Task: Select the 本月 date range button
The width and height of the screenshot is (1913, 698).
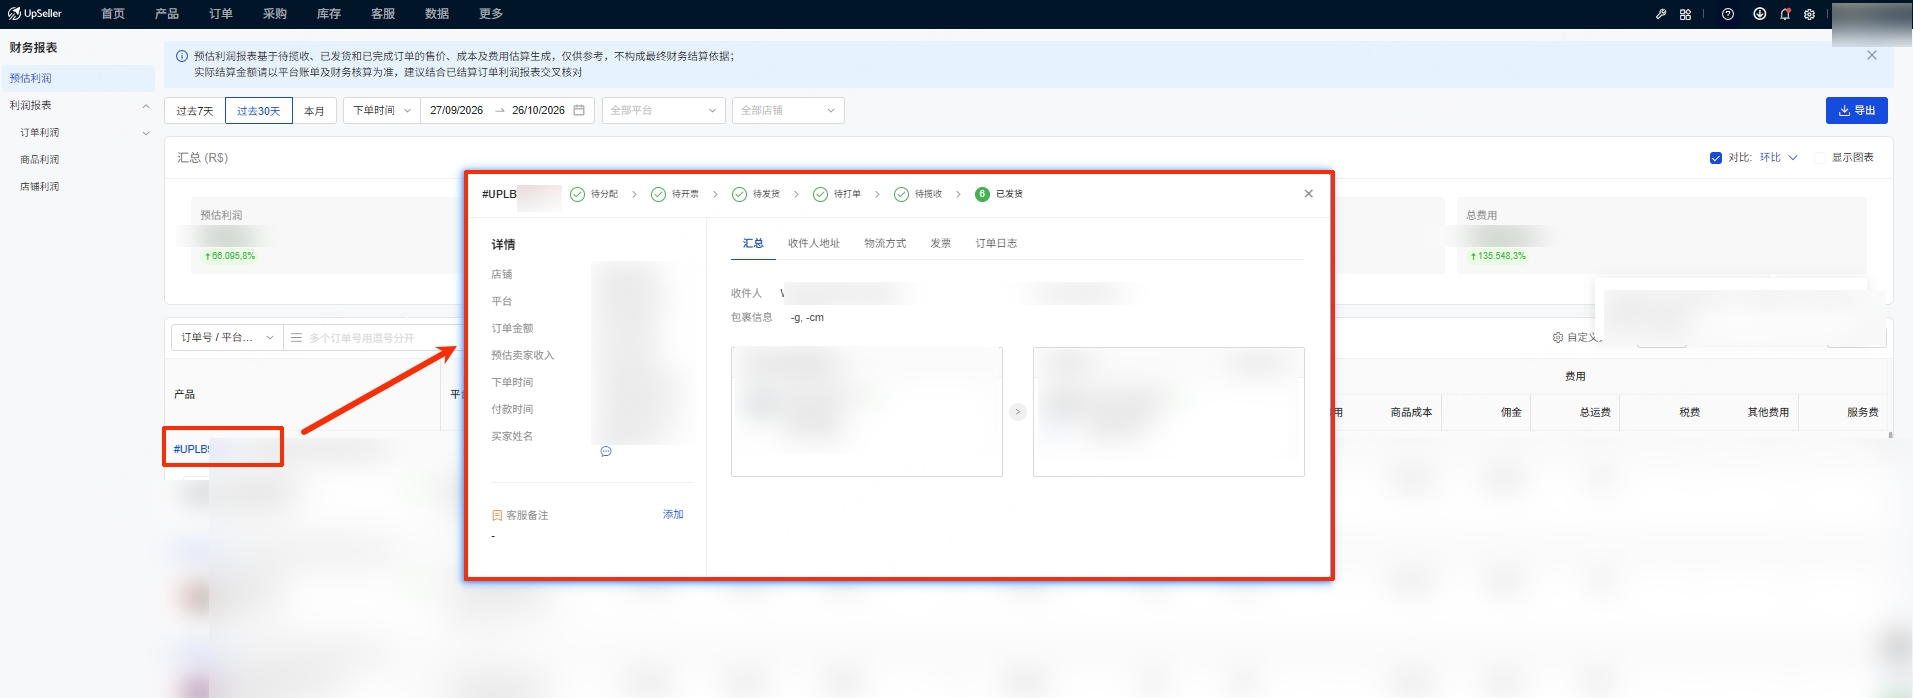Action: [x=314, y=111]
